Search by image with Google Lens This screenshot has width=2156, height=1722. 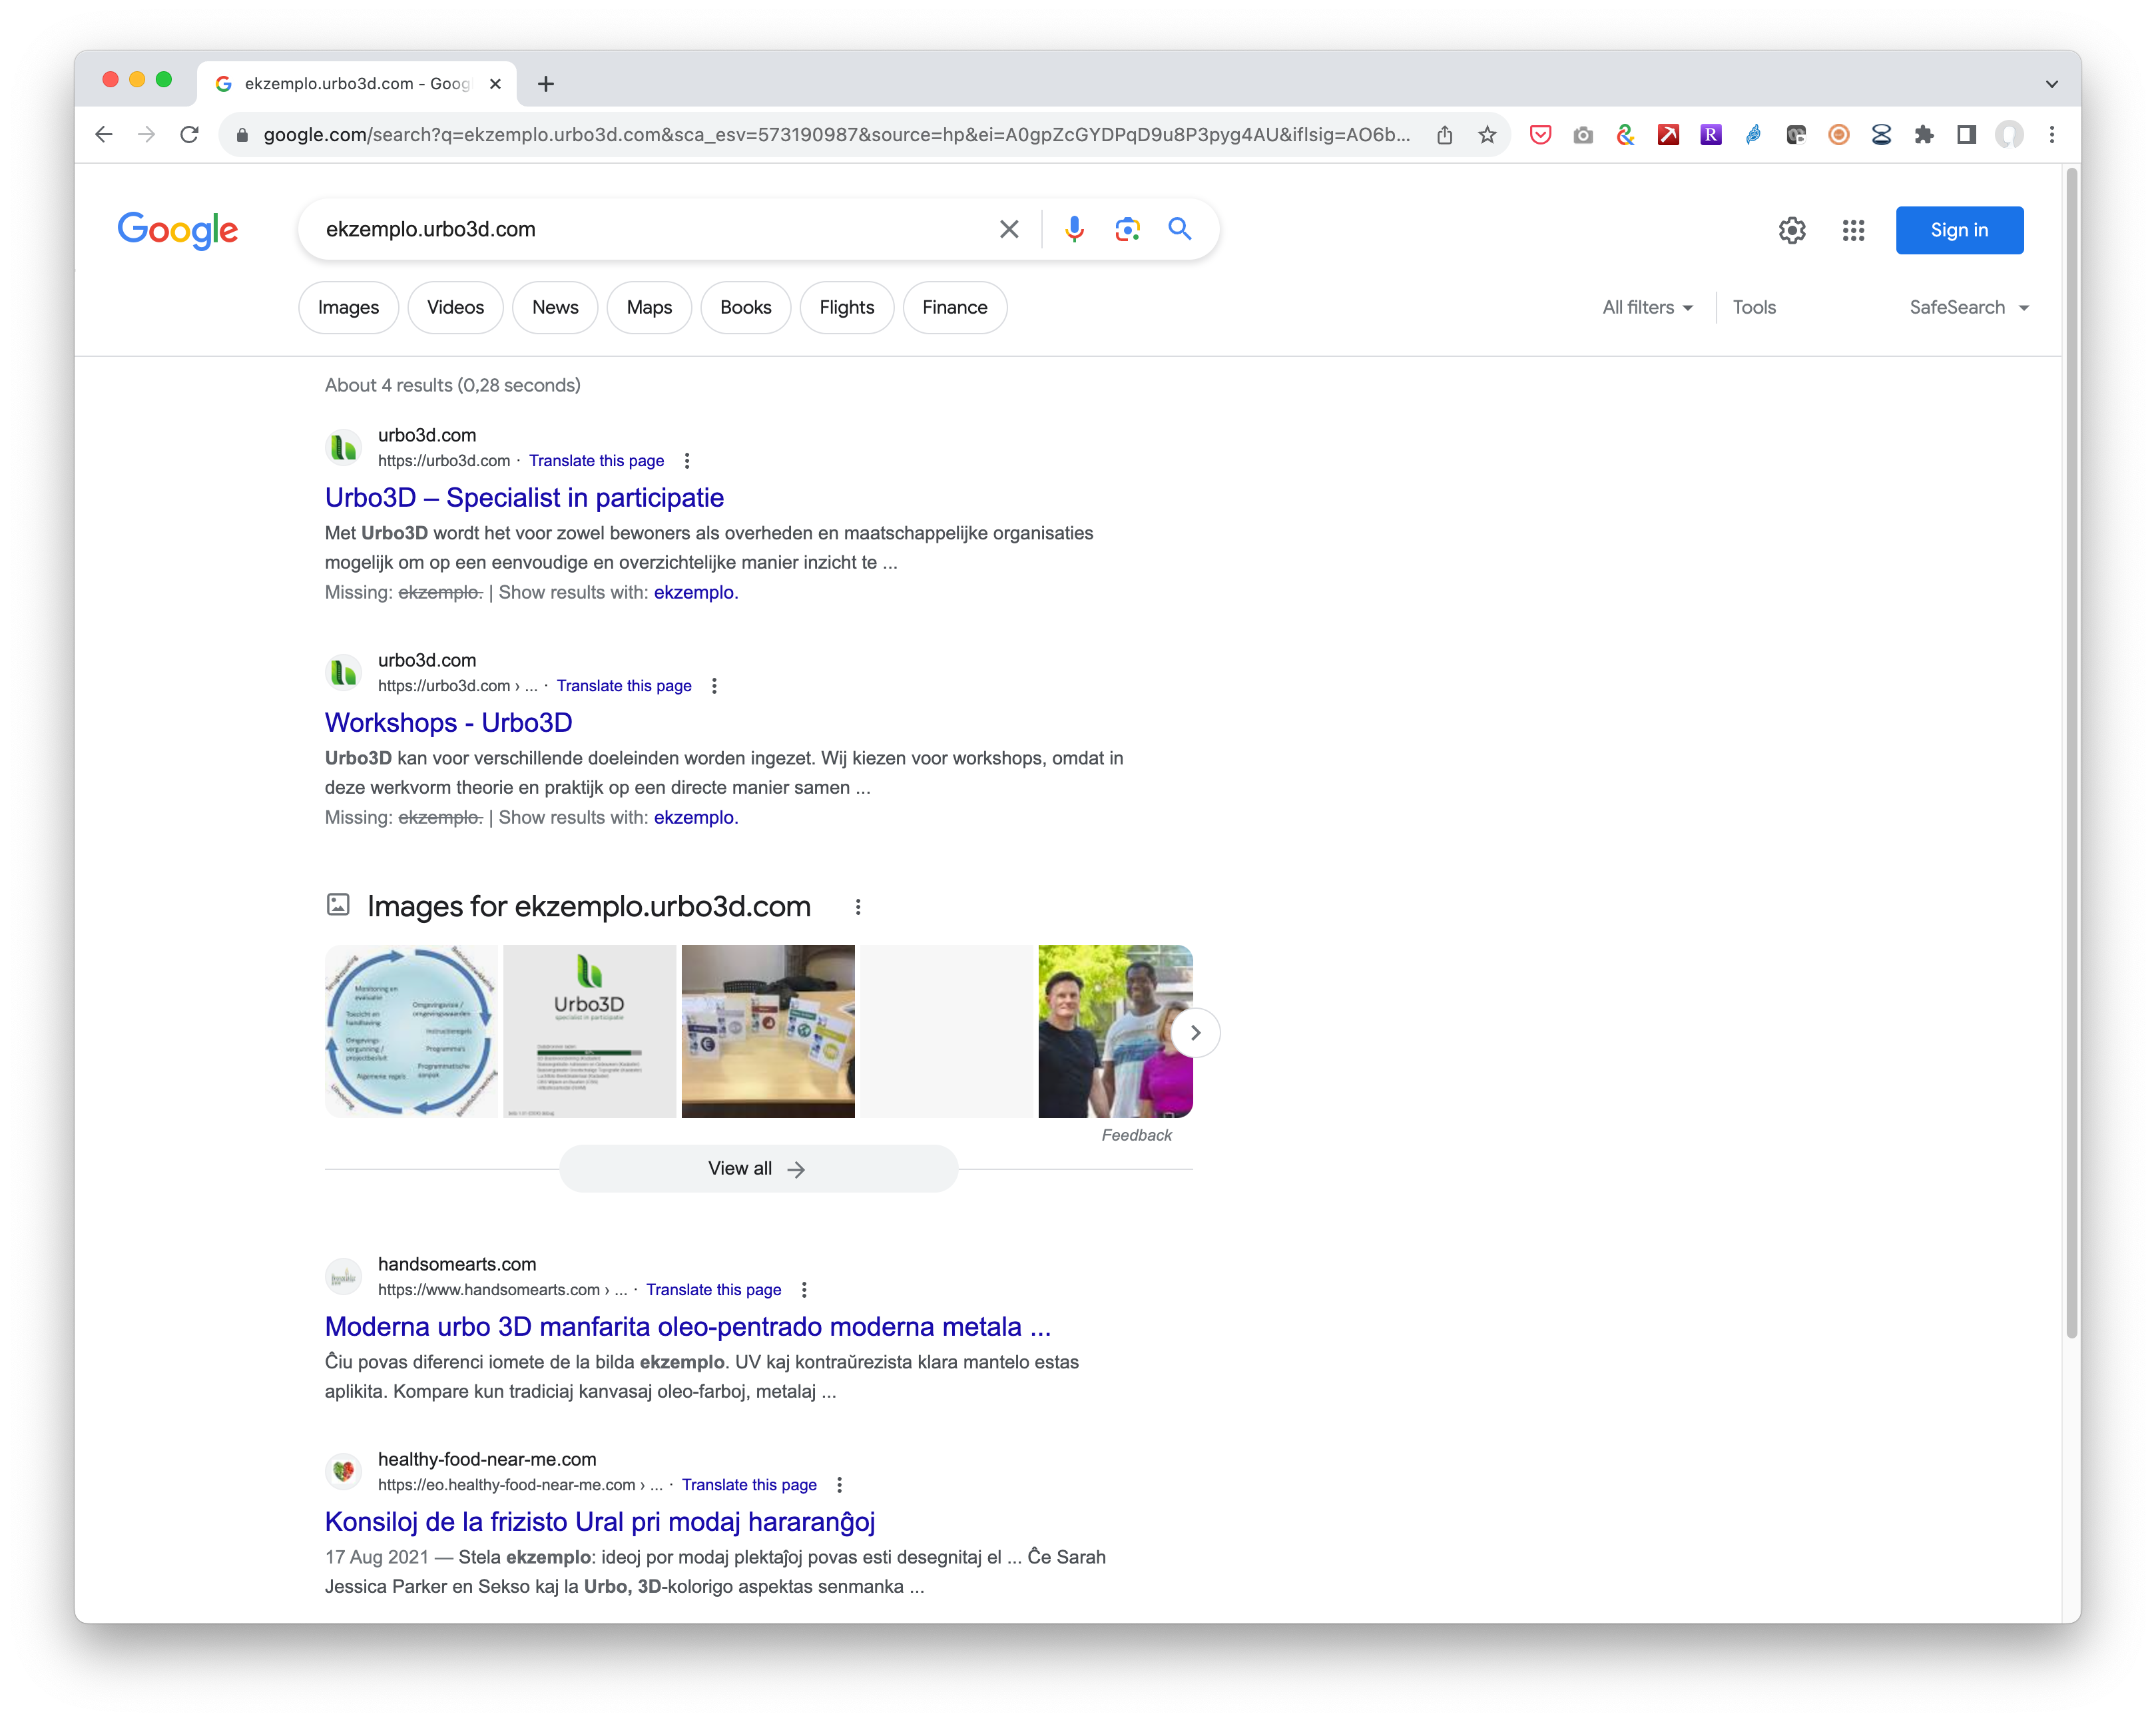(x=1127, y=229)
